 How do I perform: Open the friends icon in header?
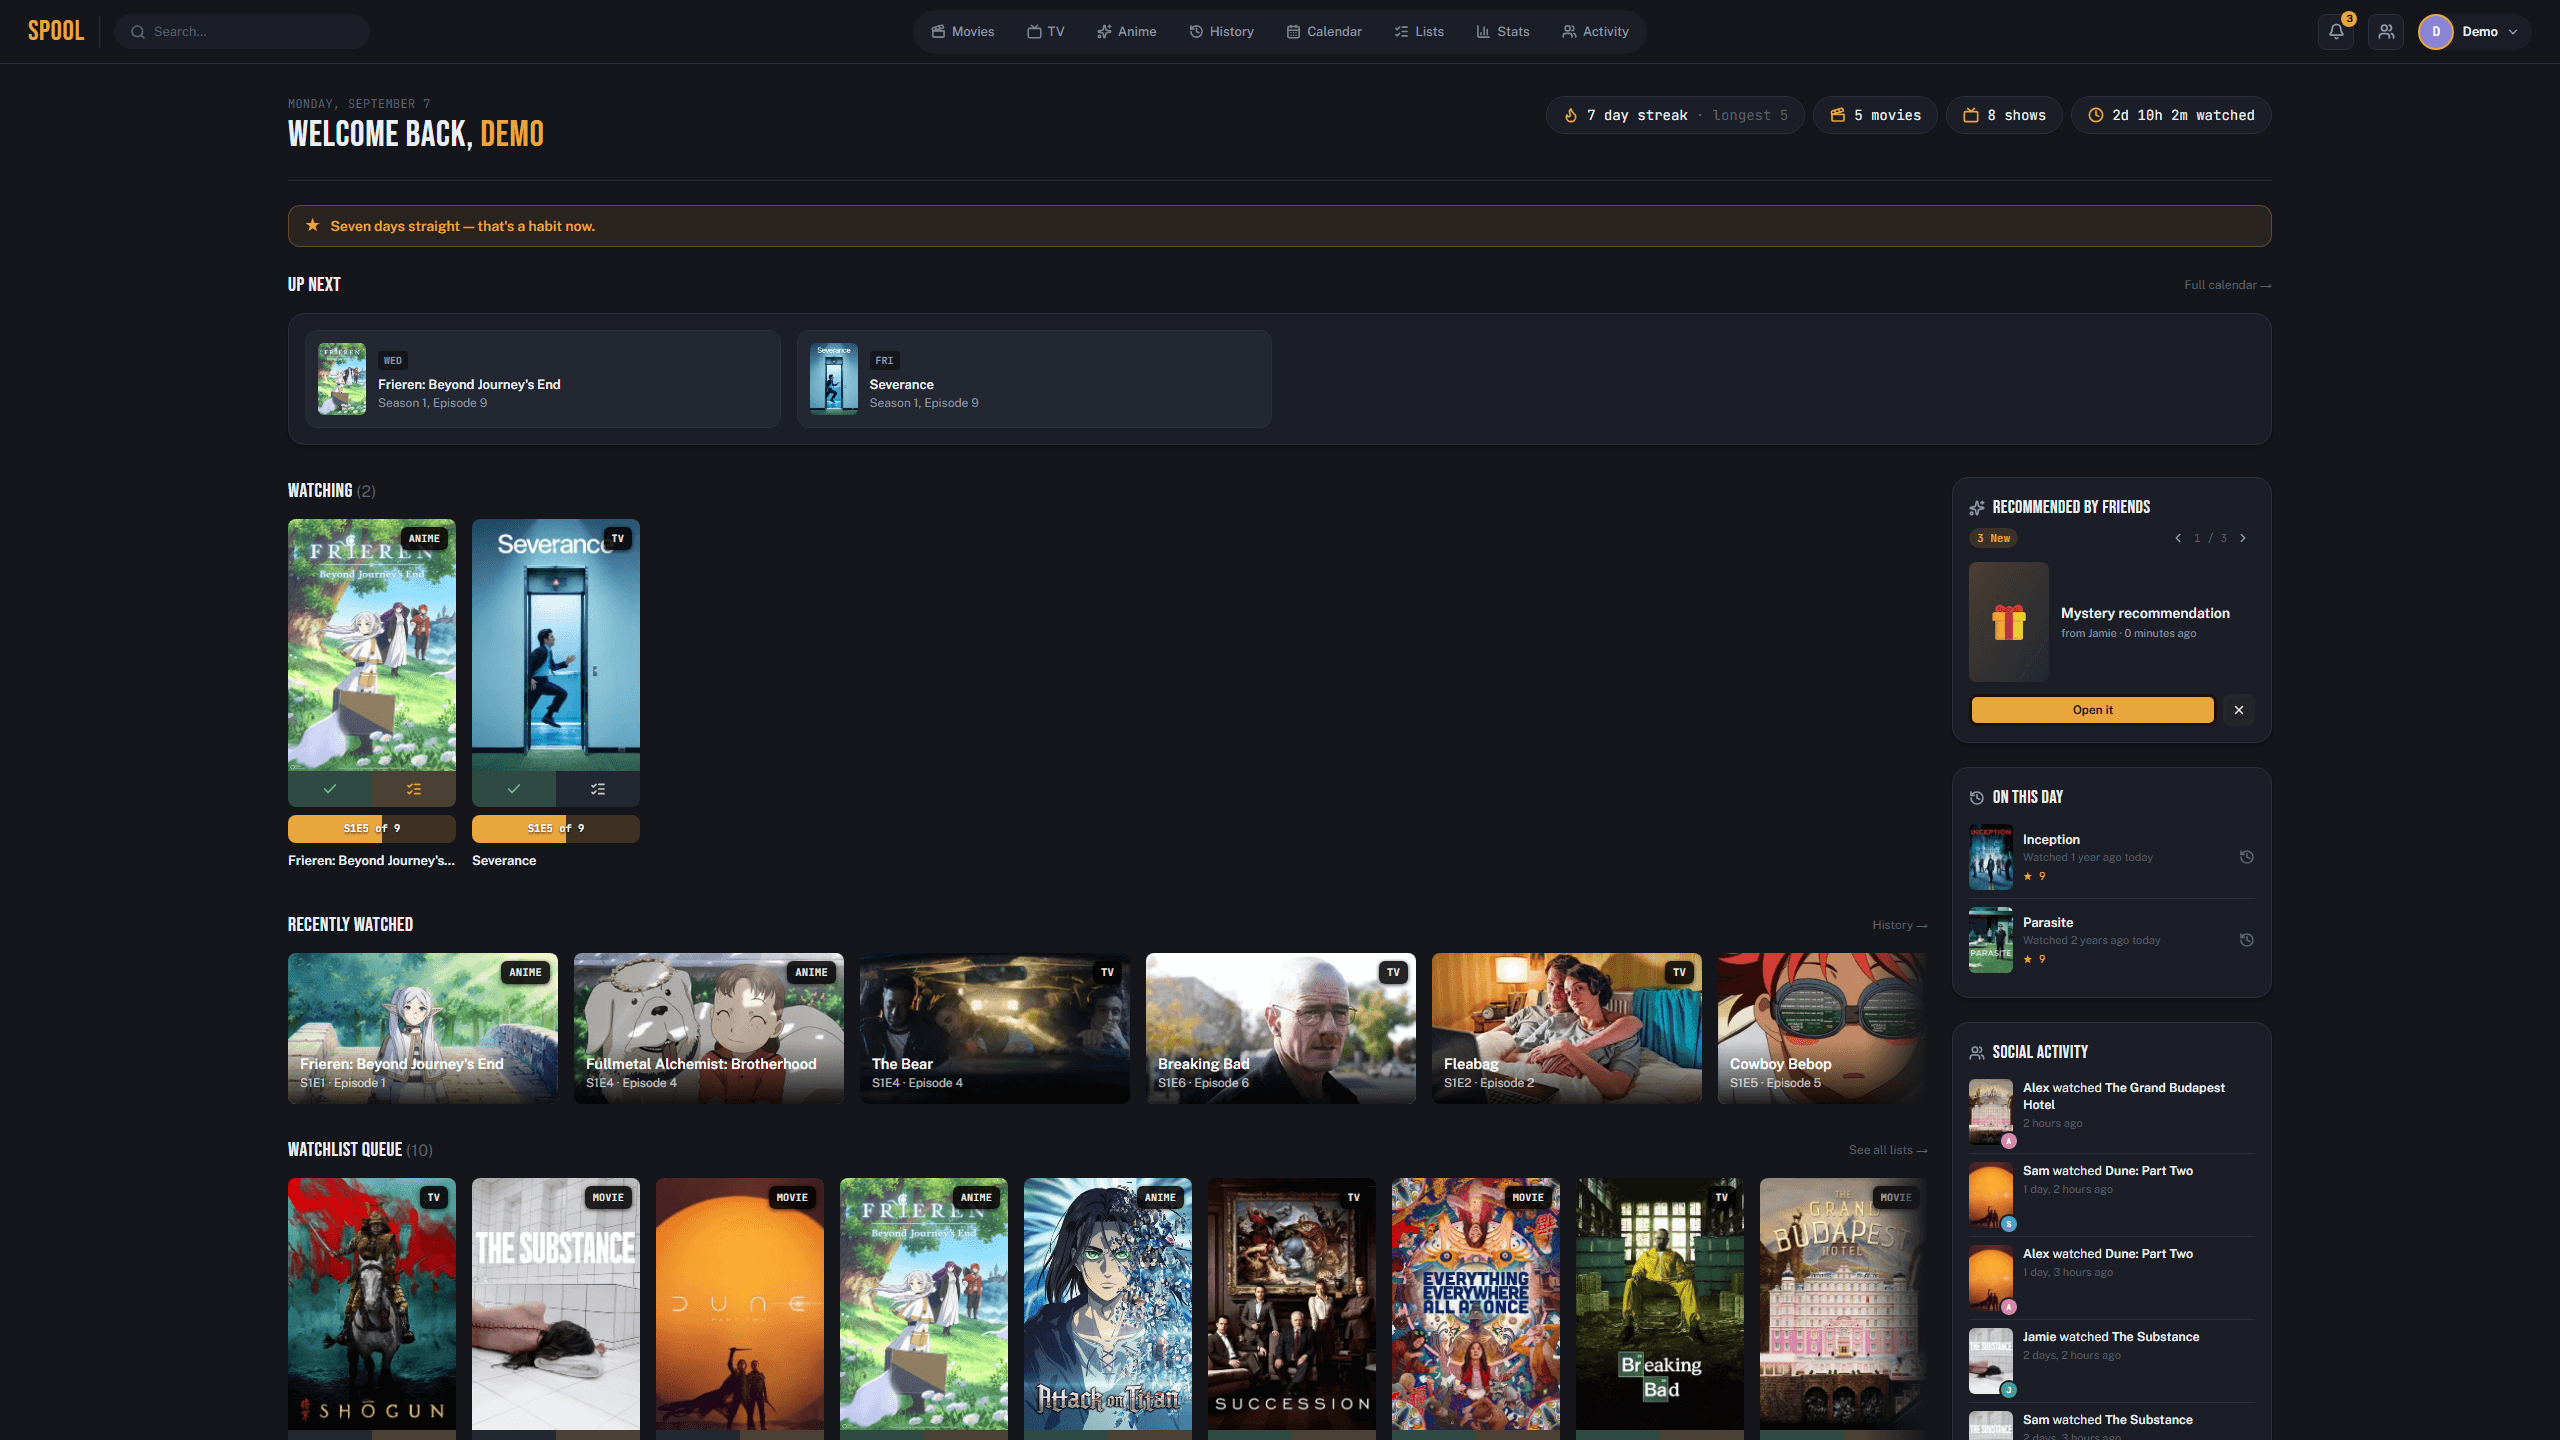click(2386, 31)
